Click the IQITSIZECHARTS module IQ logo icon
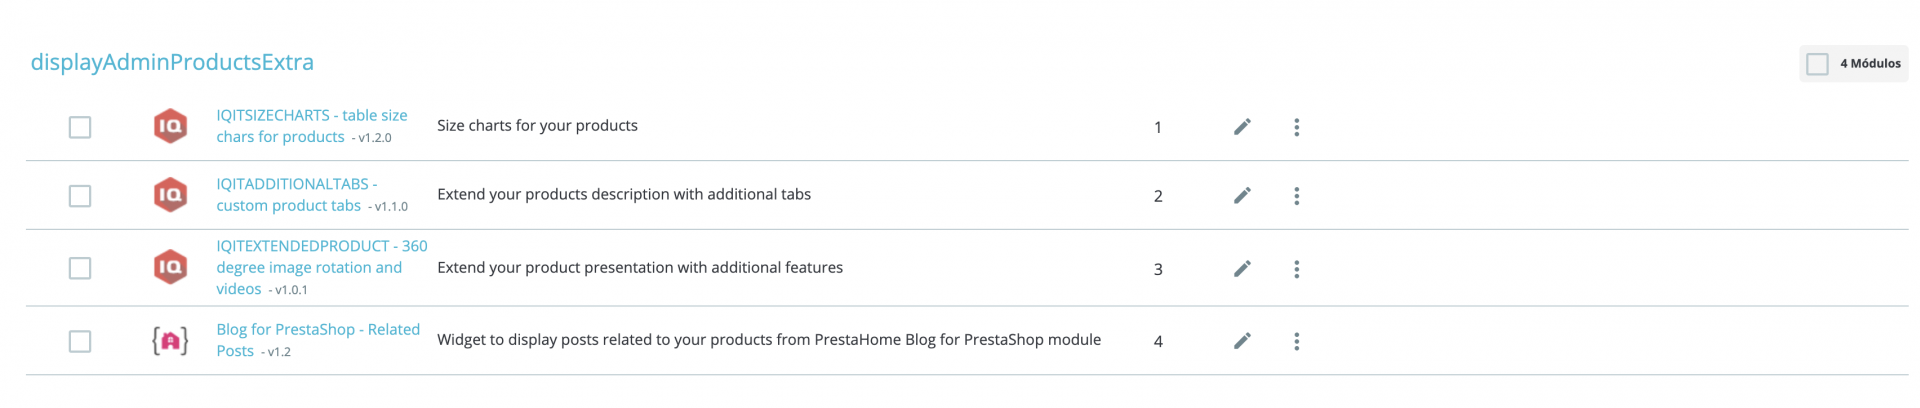Viewport: 1920px width, 408px height. click(x=170, y=126)
